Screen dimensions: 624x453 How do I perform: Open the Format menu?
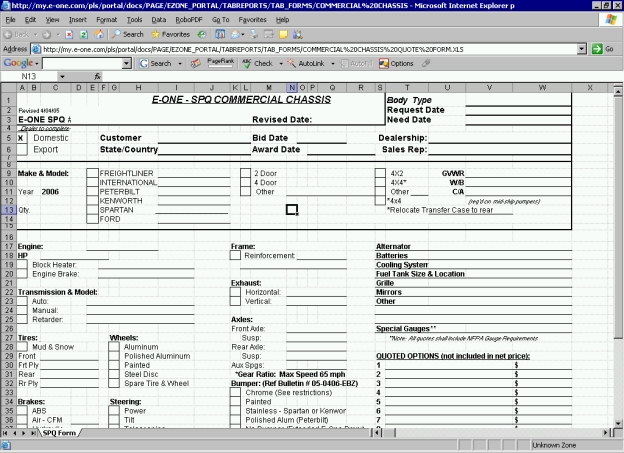pyautogui.click(x=107, y=20)
